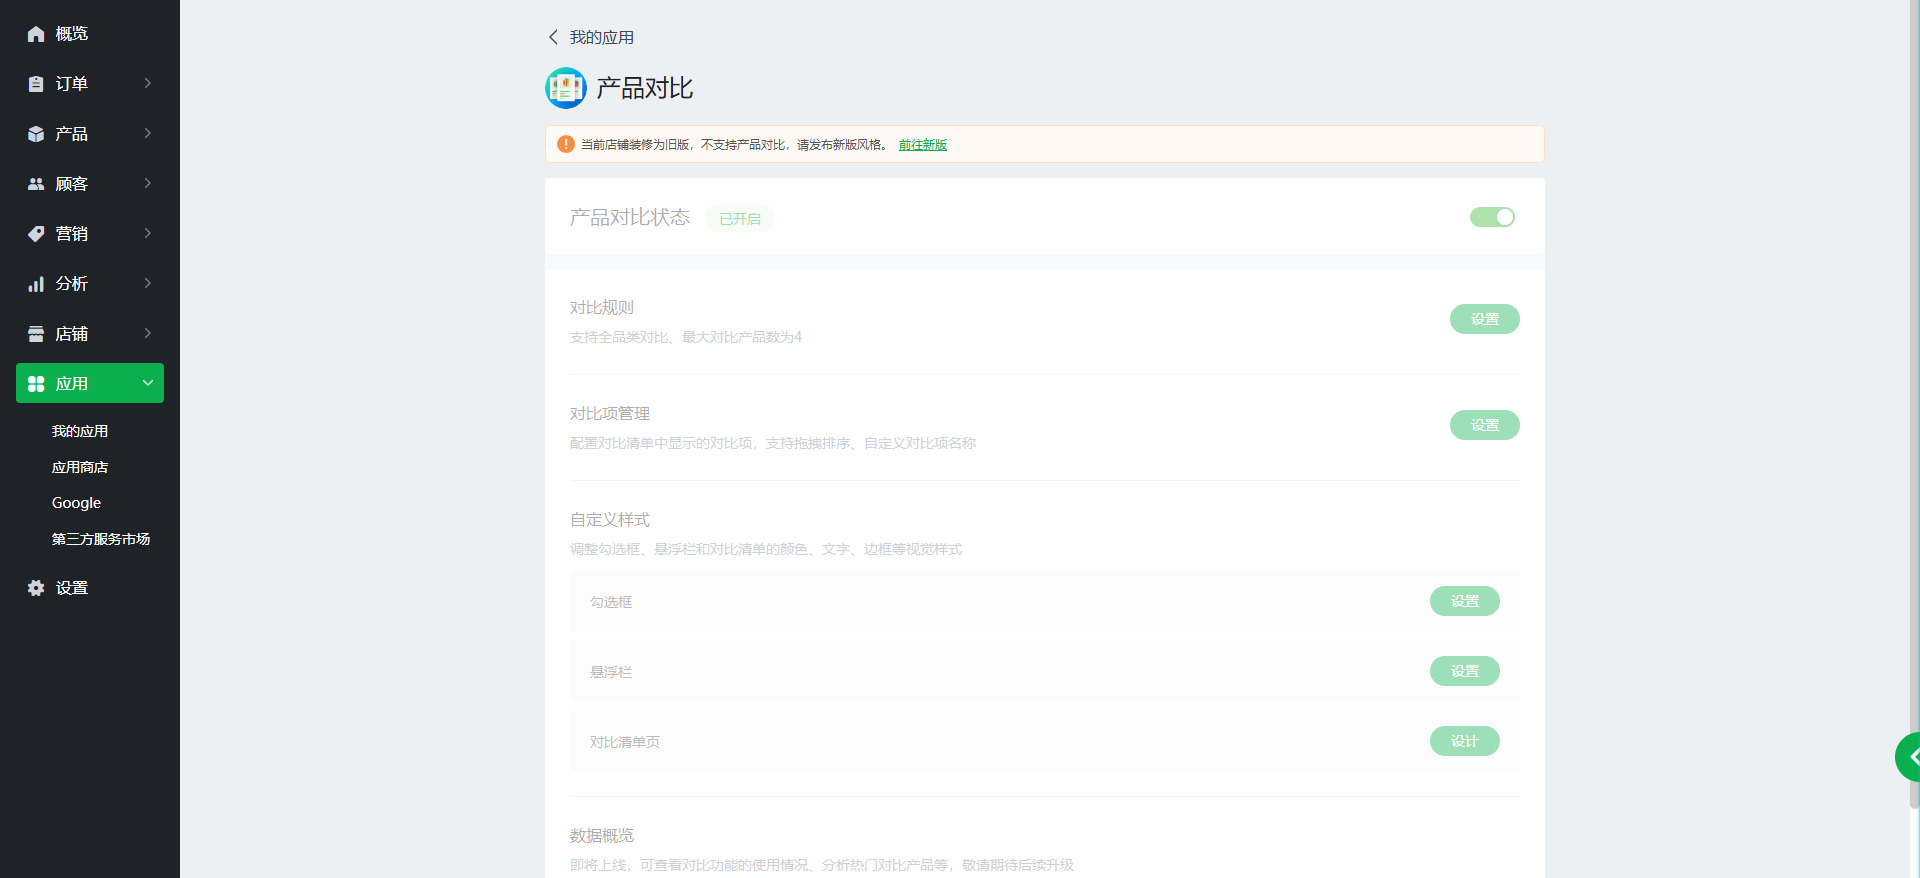This screenshot has height=878, width=1920.
Task: Click the bar chart icon for 分析
Action: point(36,284)
